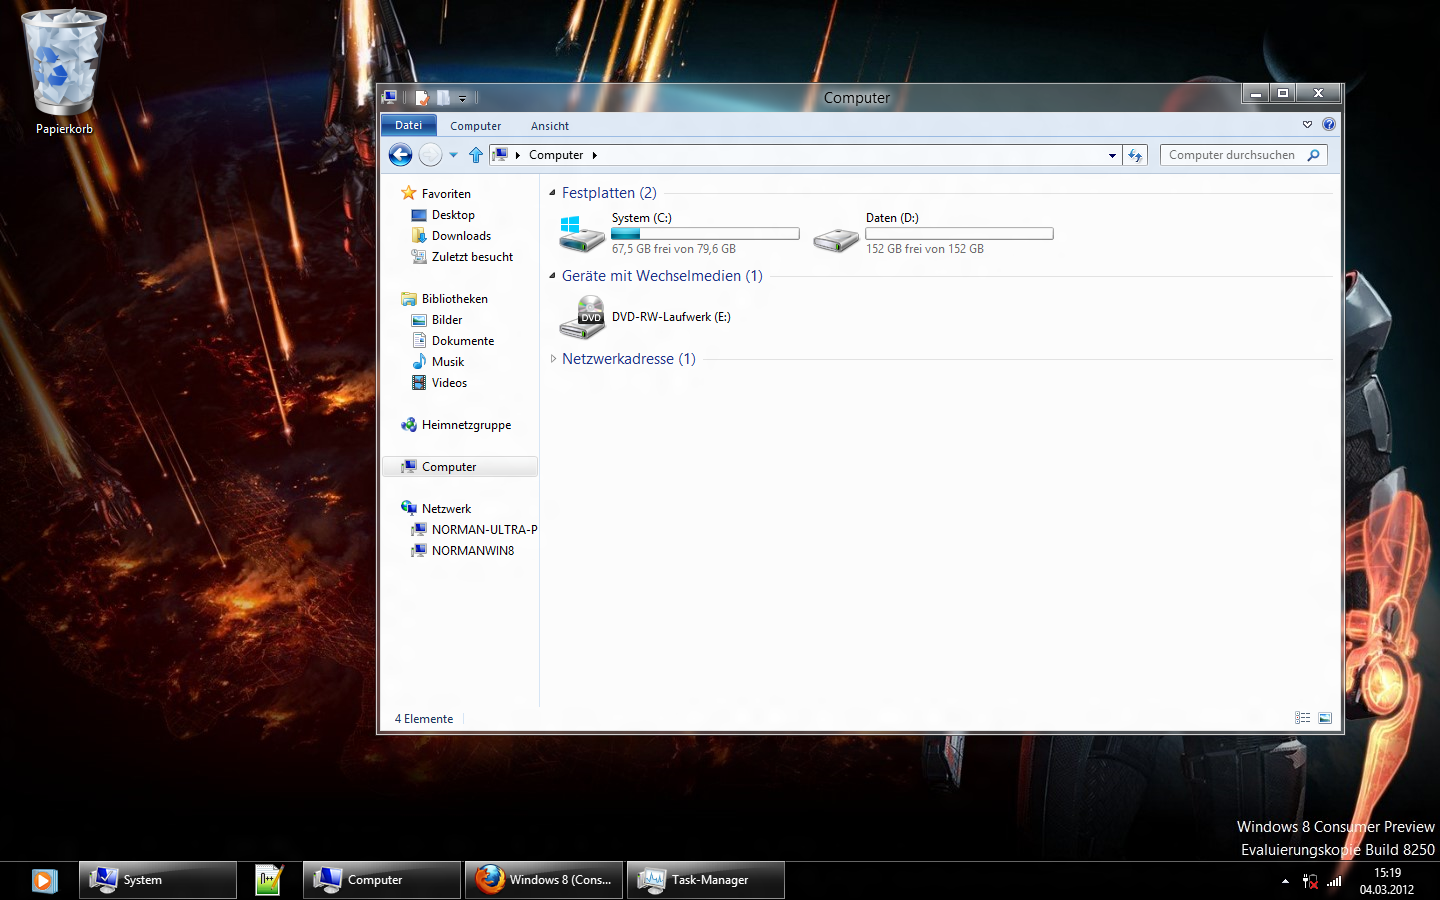Click the System (C:) capacity bar
This screenshot has height=900, width=1440.
(x=706, y=234)
